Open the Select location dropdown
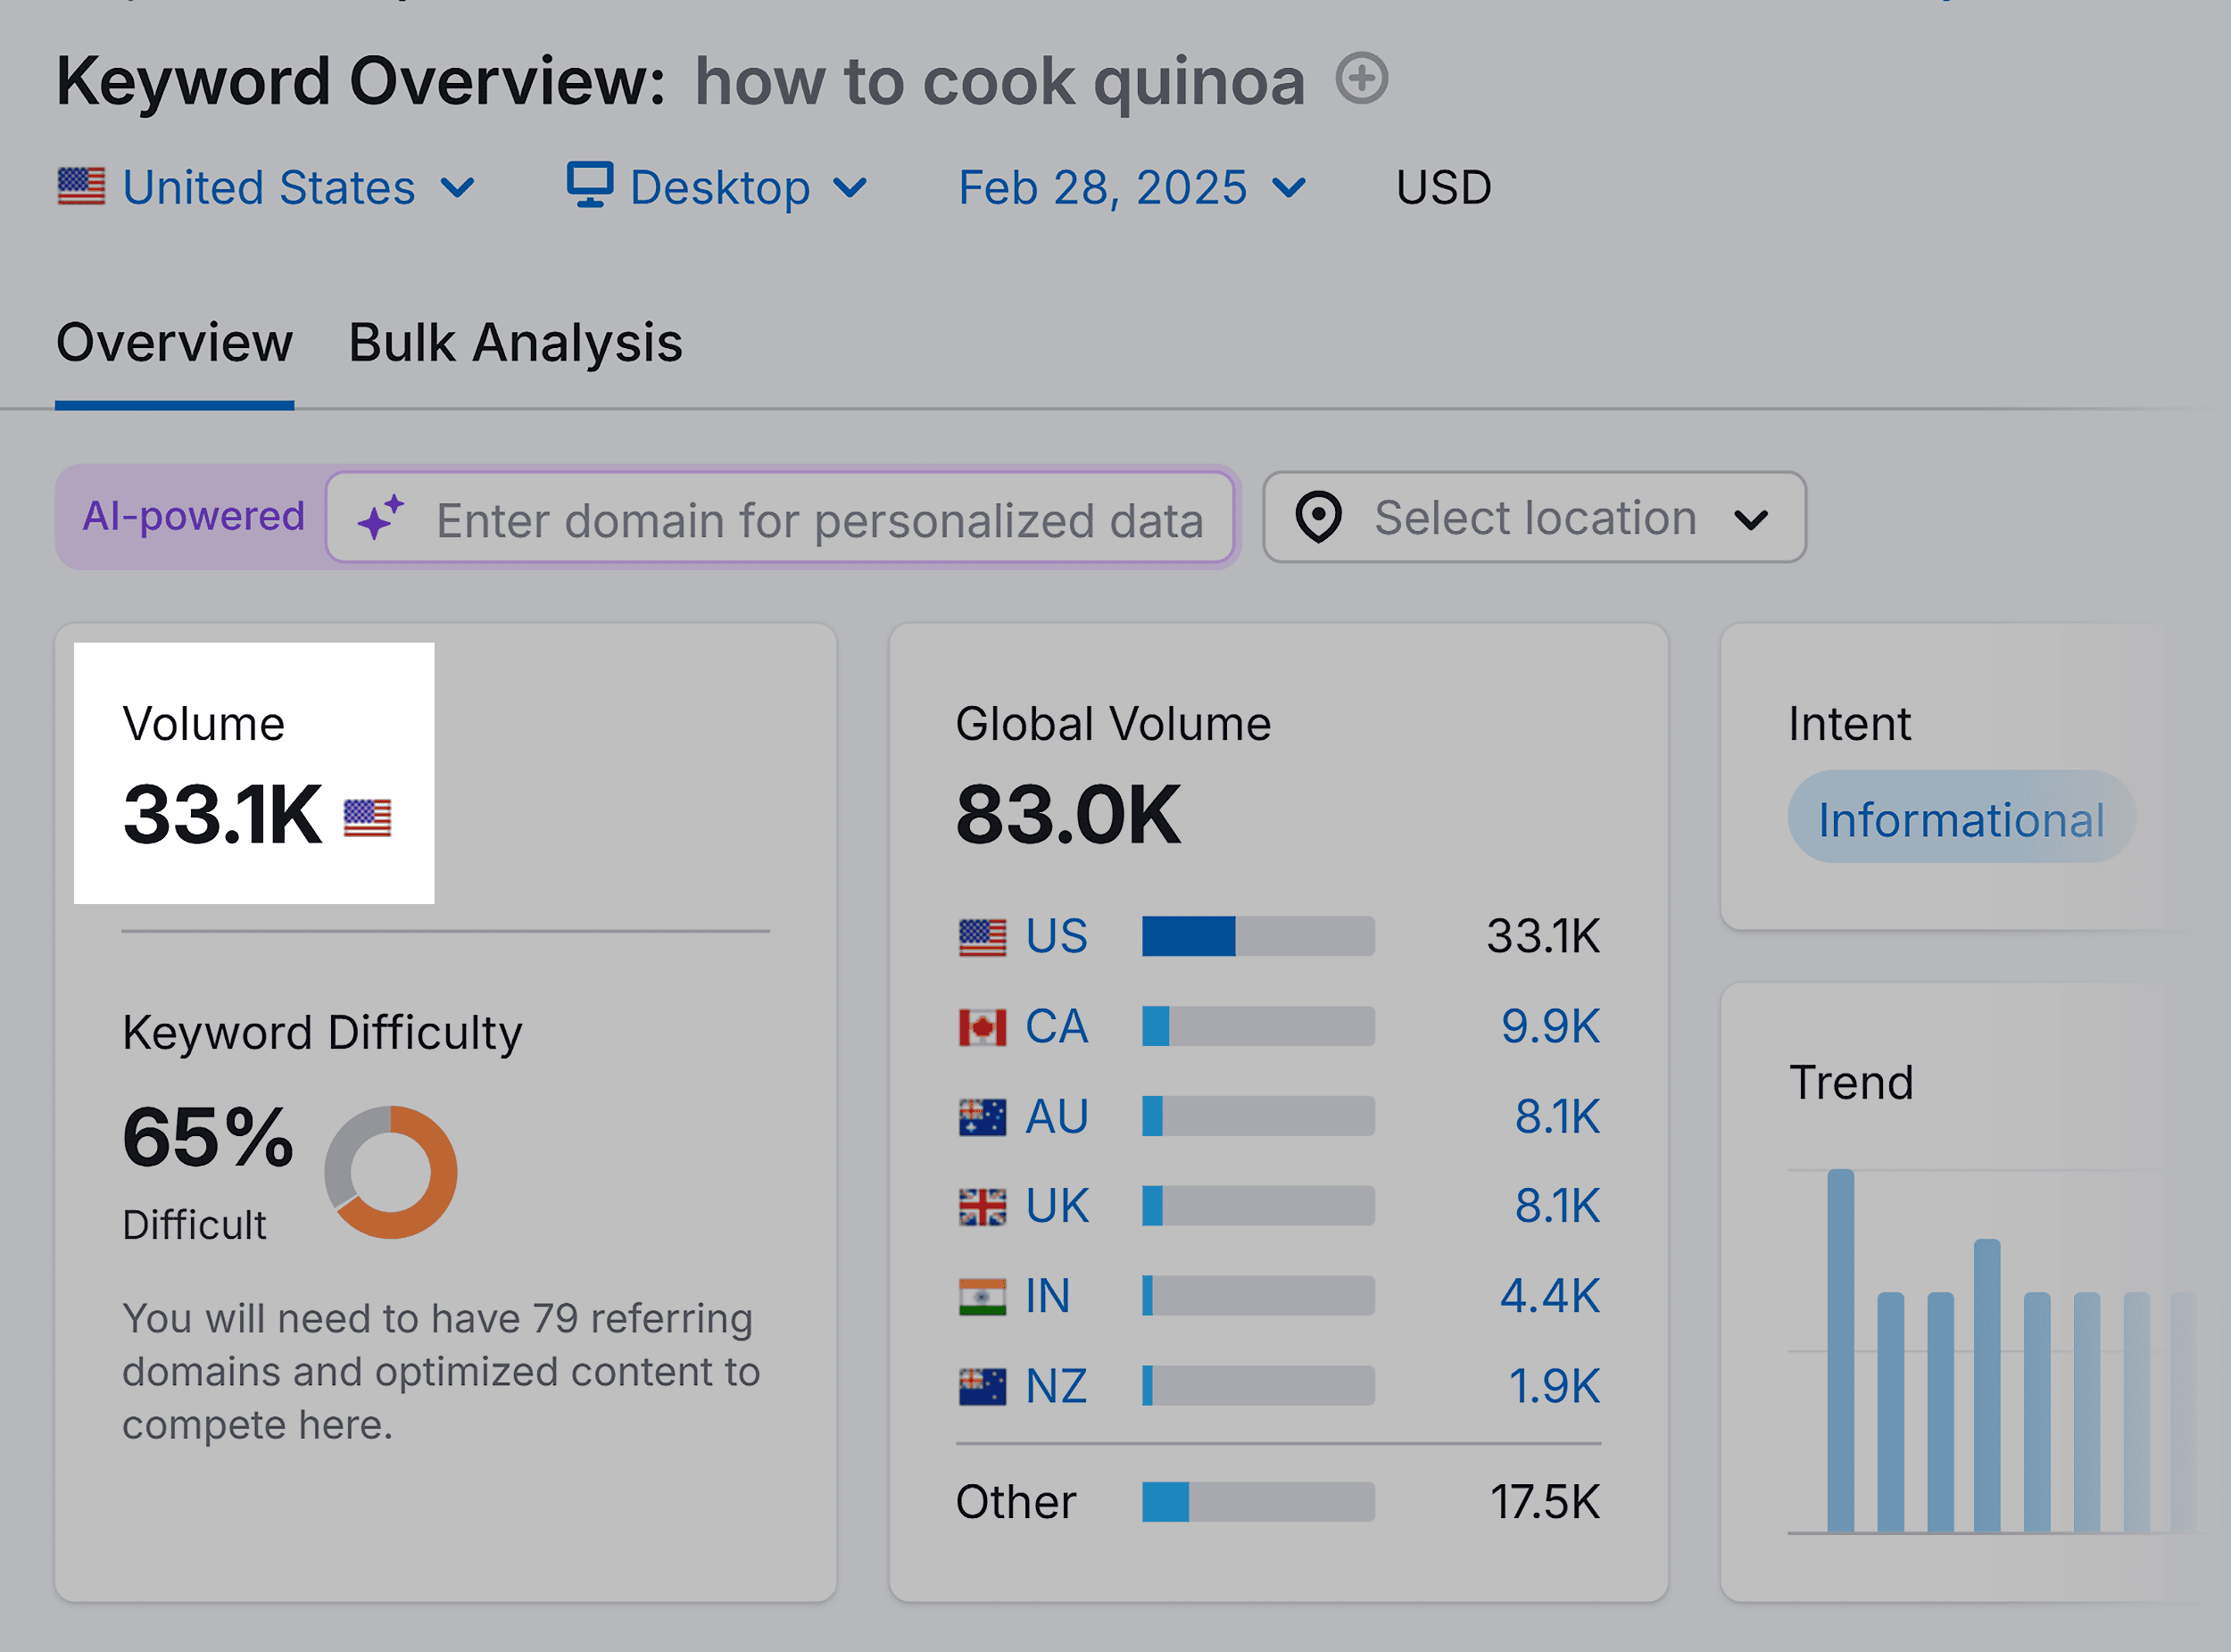This screenshot has height=1652, width=2231. point(1533,517)
